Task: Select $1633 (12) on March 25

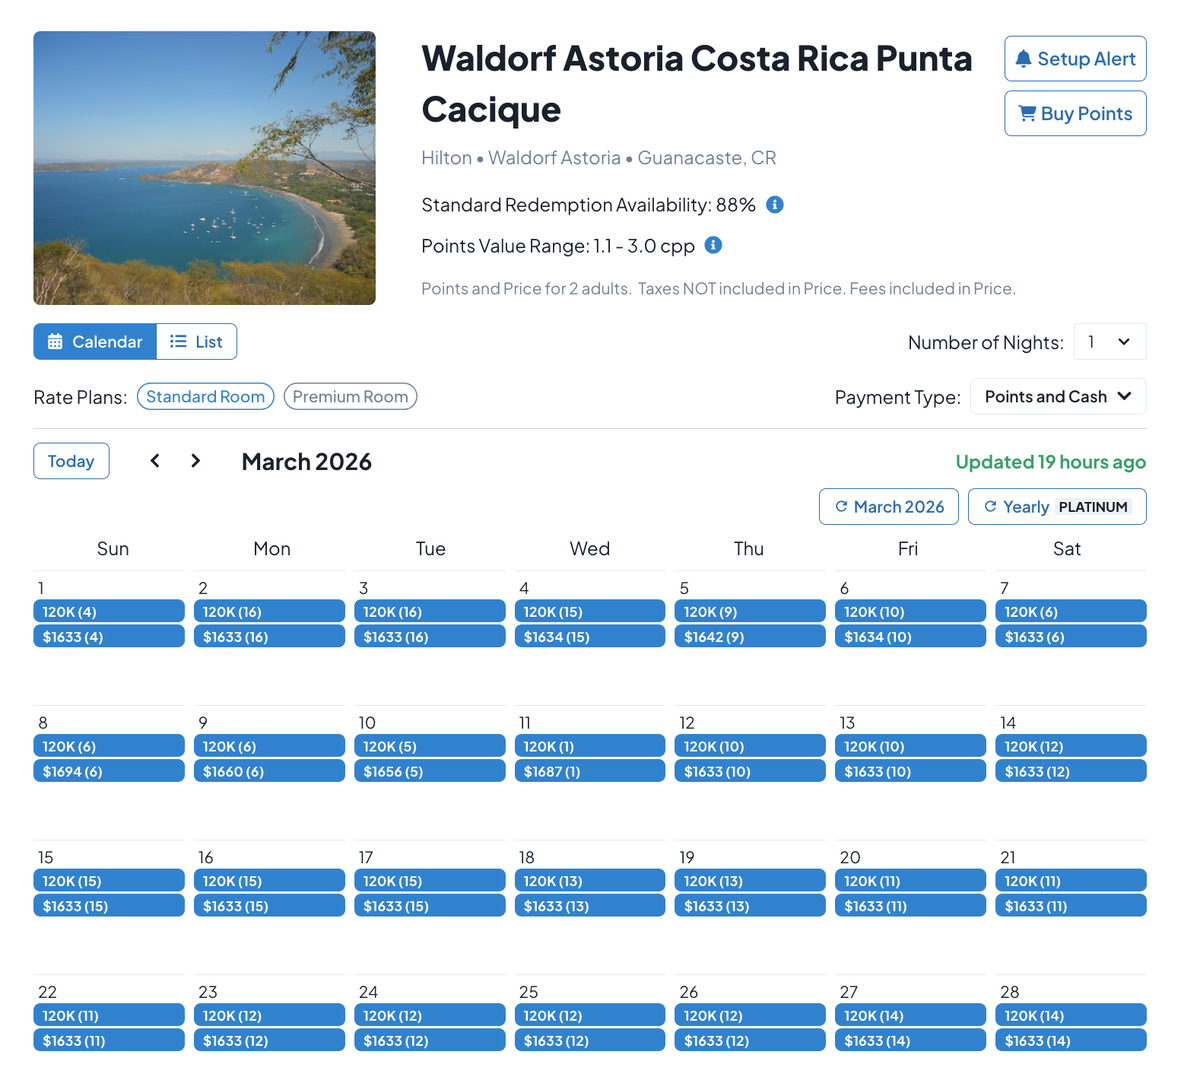Action: click(x=590, y=1040)
